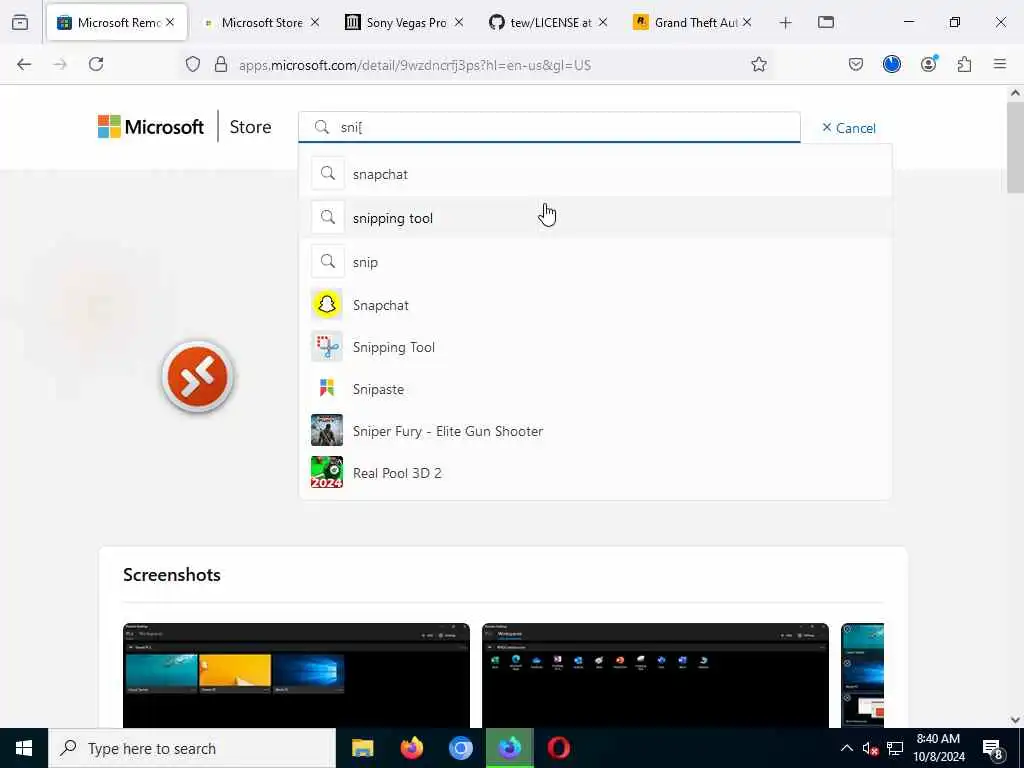Click the search magnifier in Store search box
The height and width of the screenshot is (768, 1024).
coord(322,127)
